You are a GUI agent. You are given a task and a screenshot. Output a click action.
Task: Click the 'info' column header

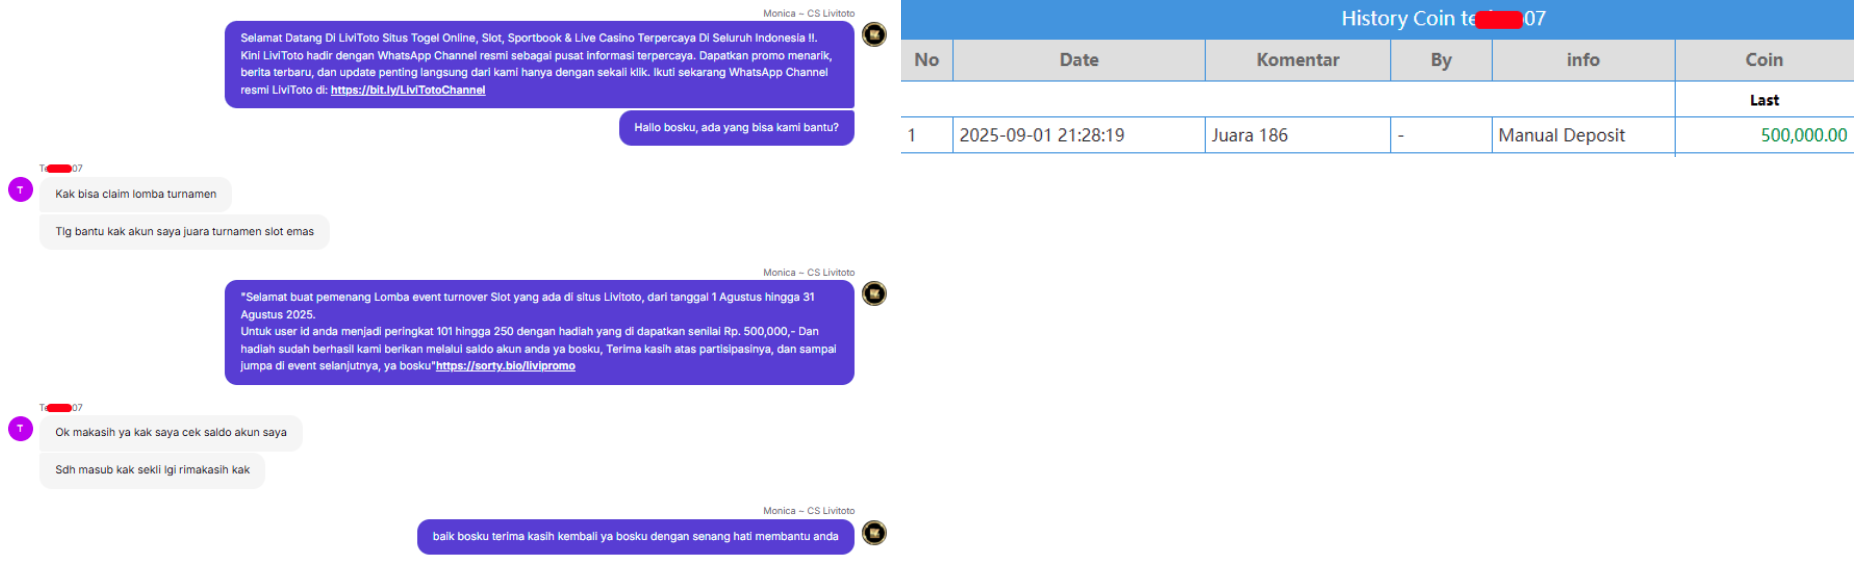1583,60
